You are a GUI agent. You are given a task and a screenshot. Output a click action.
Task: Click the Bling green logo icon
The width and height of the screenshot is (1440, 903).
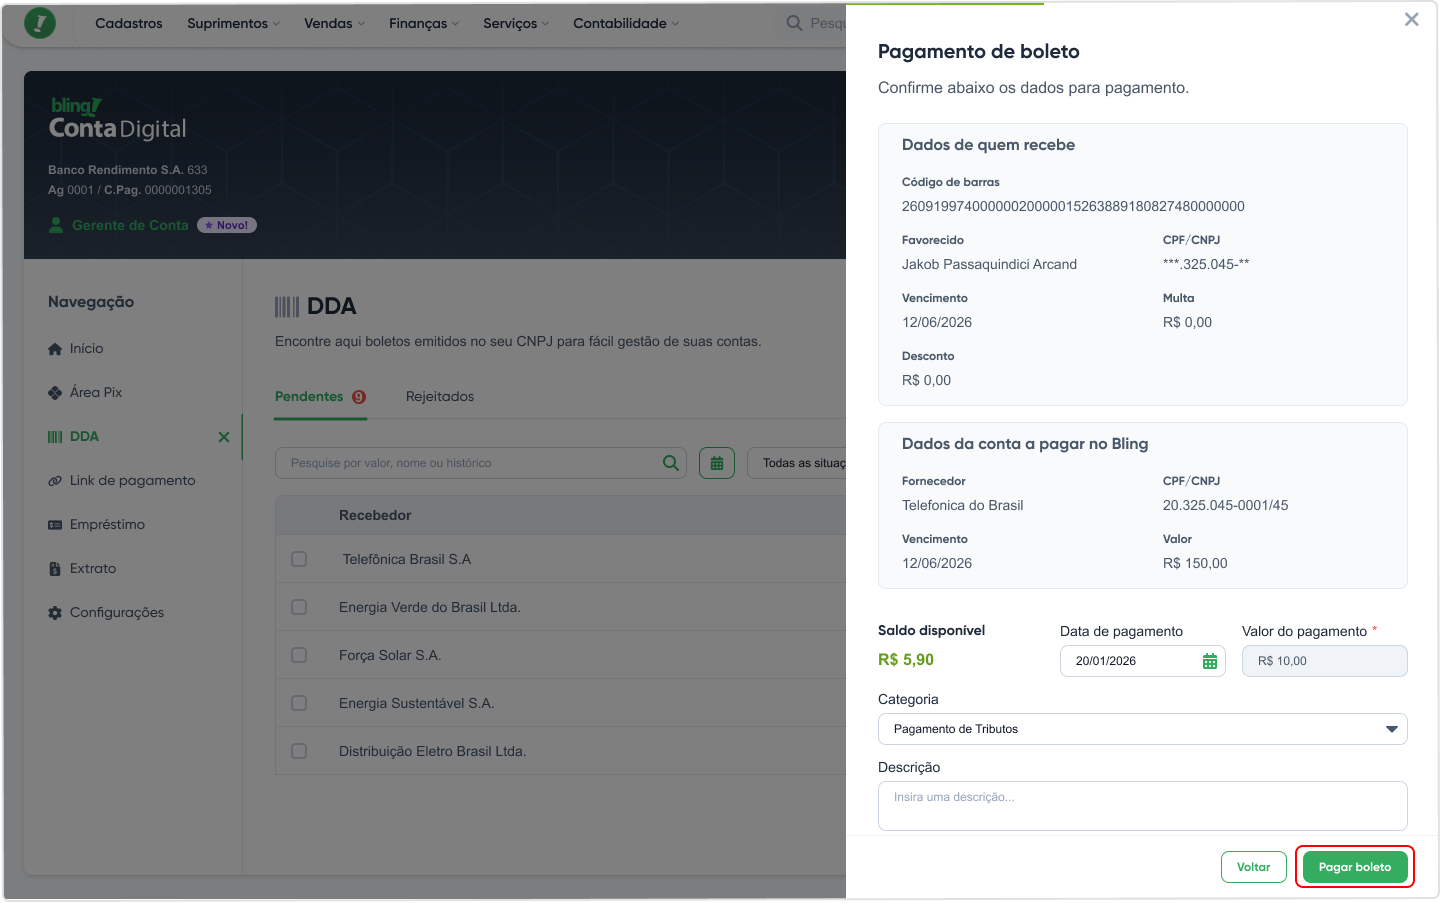(40, 23)
